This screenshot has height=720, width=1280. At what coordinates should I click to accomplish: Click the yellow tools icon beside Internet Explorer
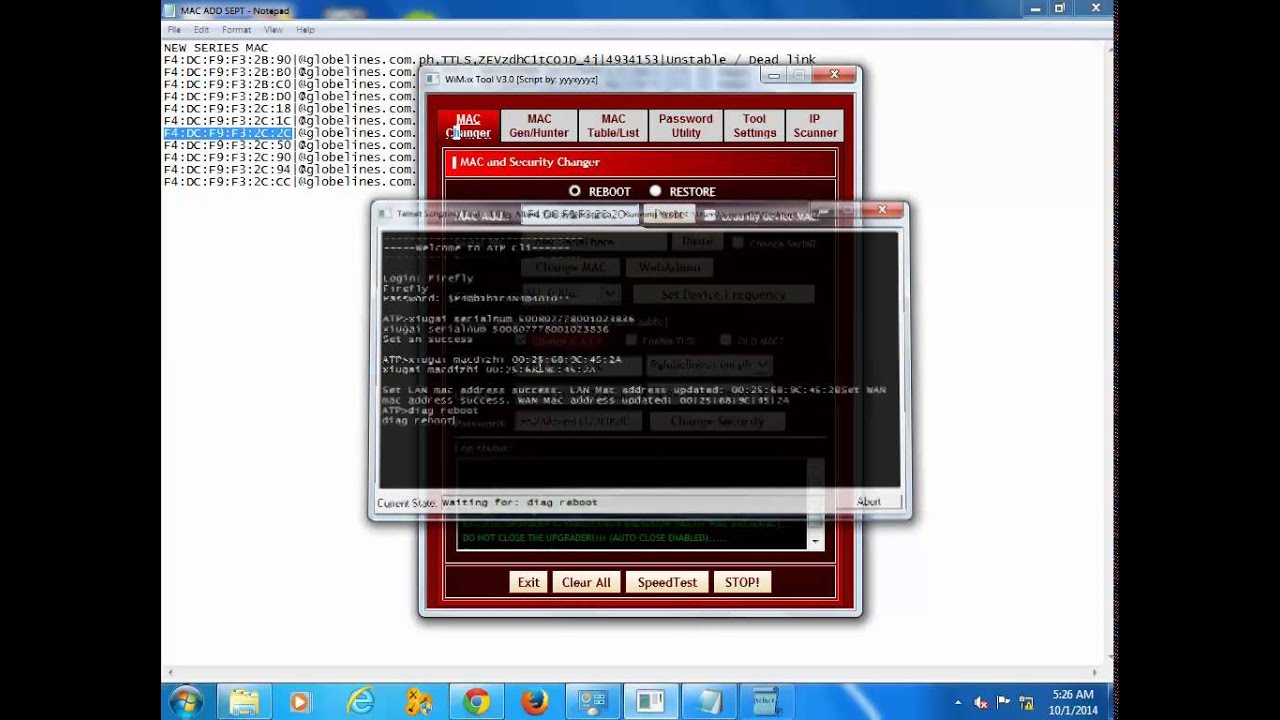(x=418, y=702)
